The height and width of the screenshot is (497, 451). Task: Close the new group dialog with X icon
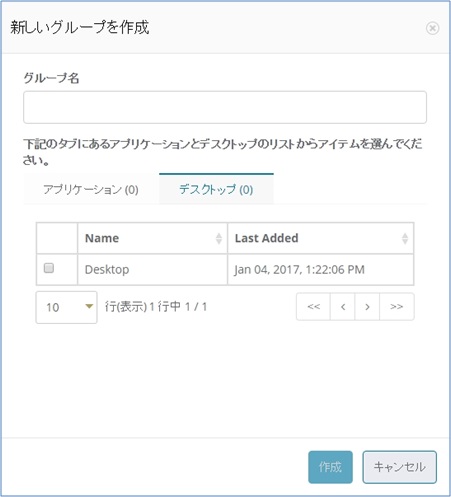[432, 28]
